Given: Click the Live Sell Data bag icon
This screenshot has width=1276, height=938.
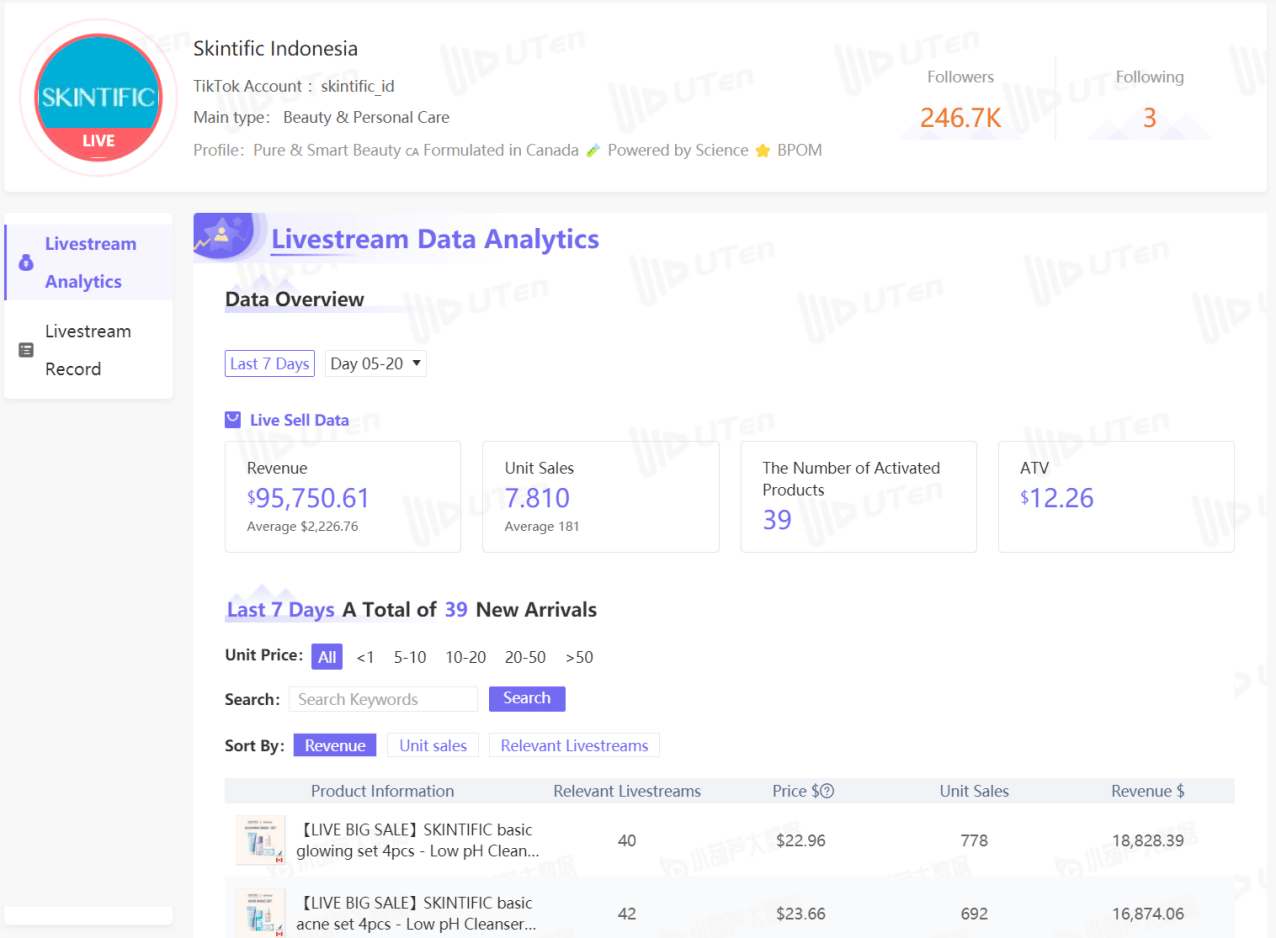Looking at the screenshot, I should [233, 420].
